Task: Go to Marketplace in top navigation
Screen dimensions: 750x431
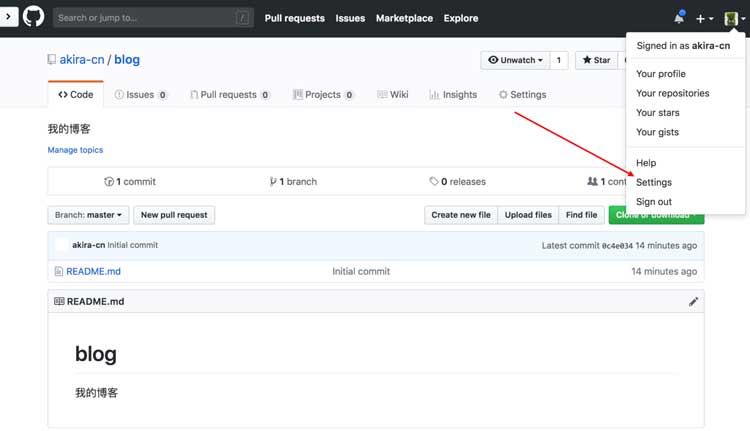Action: (404, 18)
